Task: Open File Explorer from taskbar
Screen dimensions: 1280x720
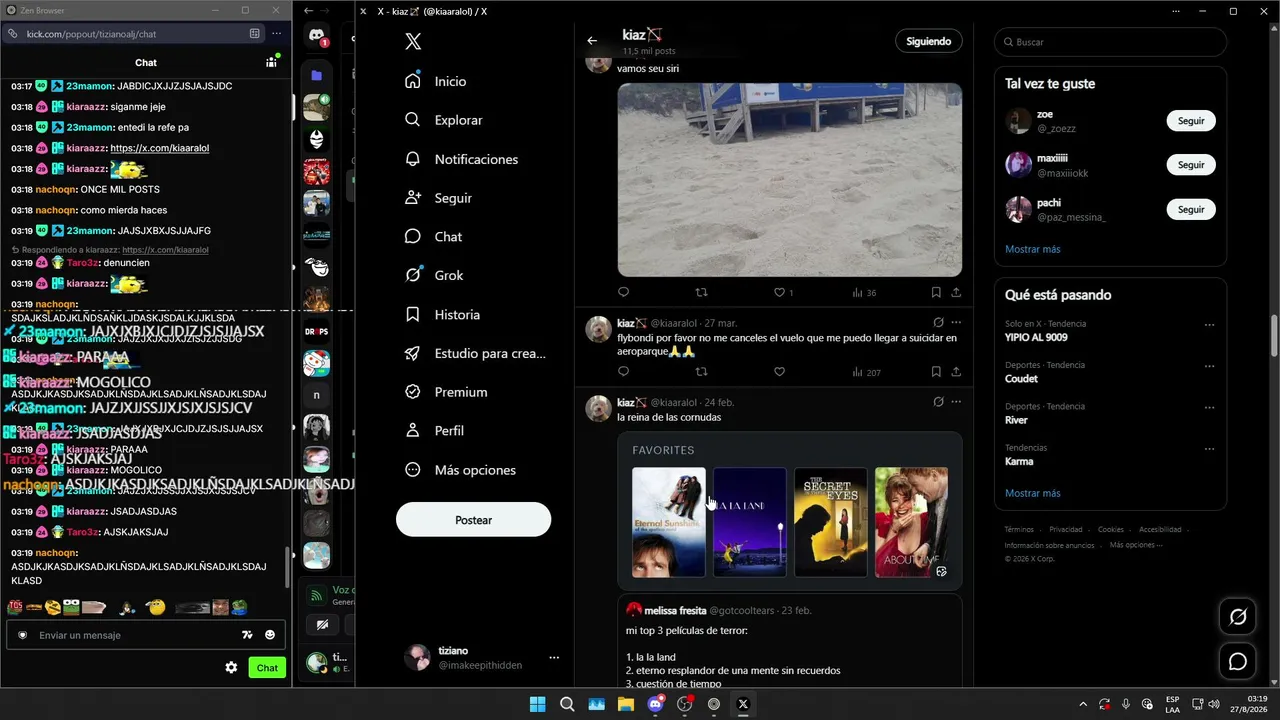Action: click(626, 704)
